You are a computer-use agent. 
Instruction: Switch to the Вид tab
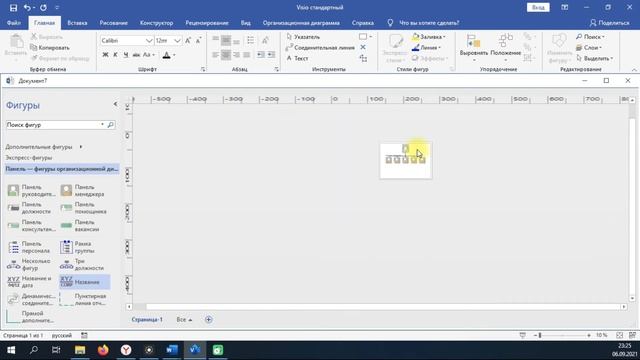245,23
